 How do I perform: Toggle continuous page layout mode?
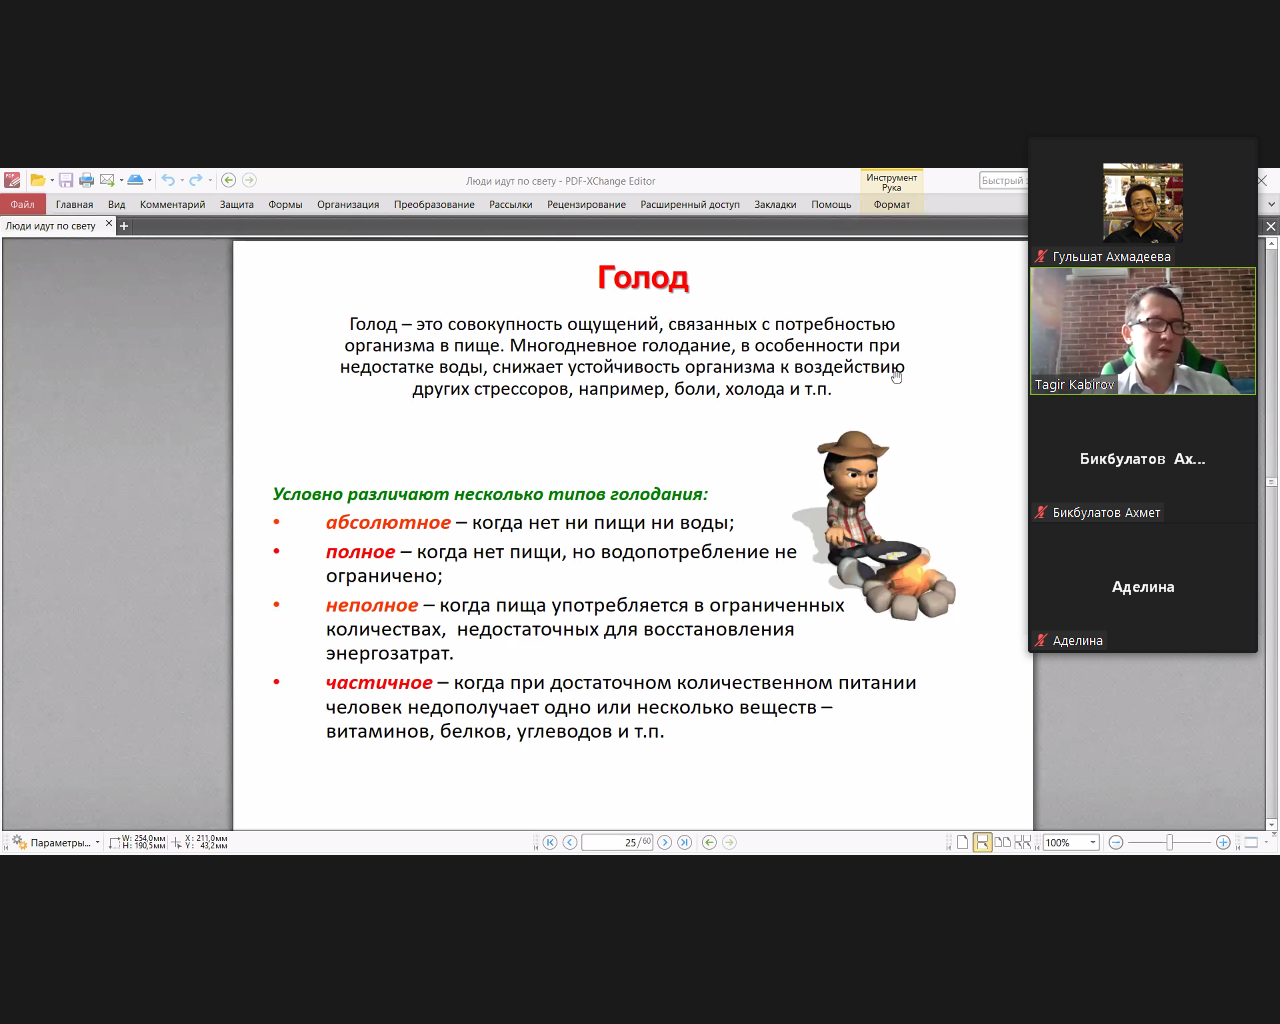pos(982,843)
